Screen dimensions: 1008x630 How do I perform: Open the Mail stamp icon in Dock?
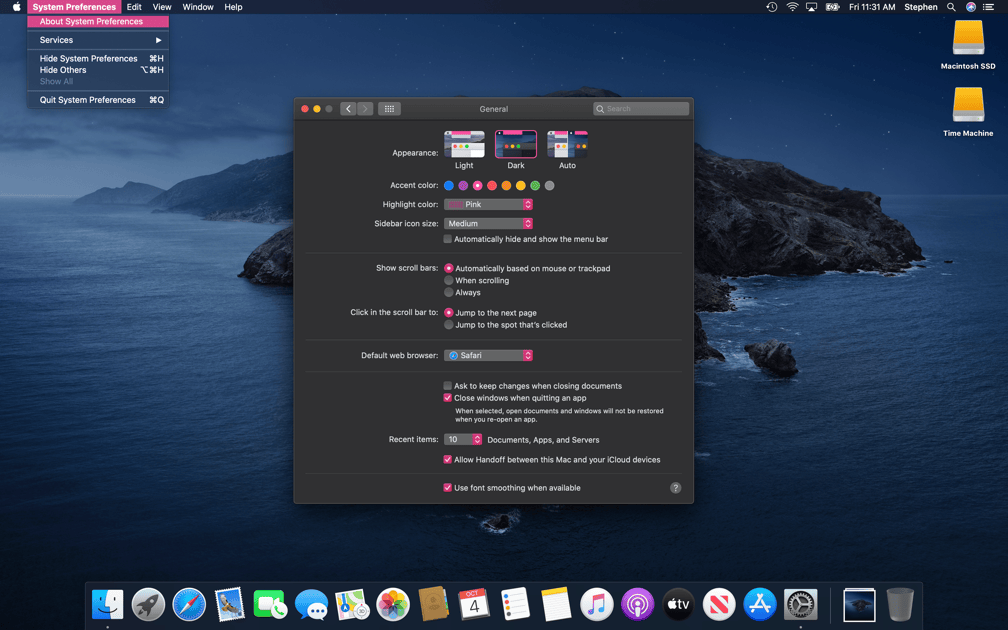pos(230,604)
